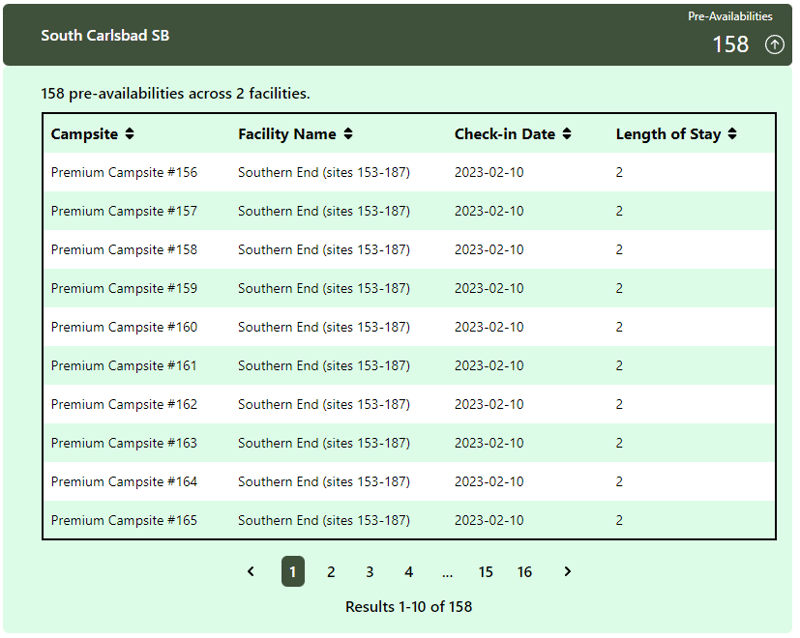Click the South Carlsbad SB header title

[105, 35]
